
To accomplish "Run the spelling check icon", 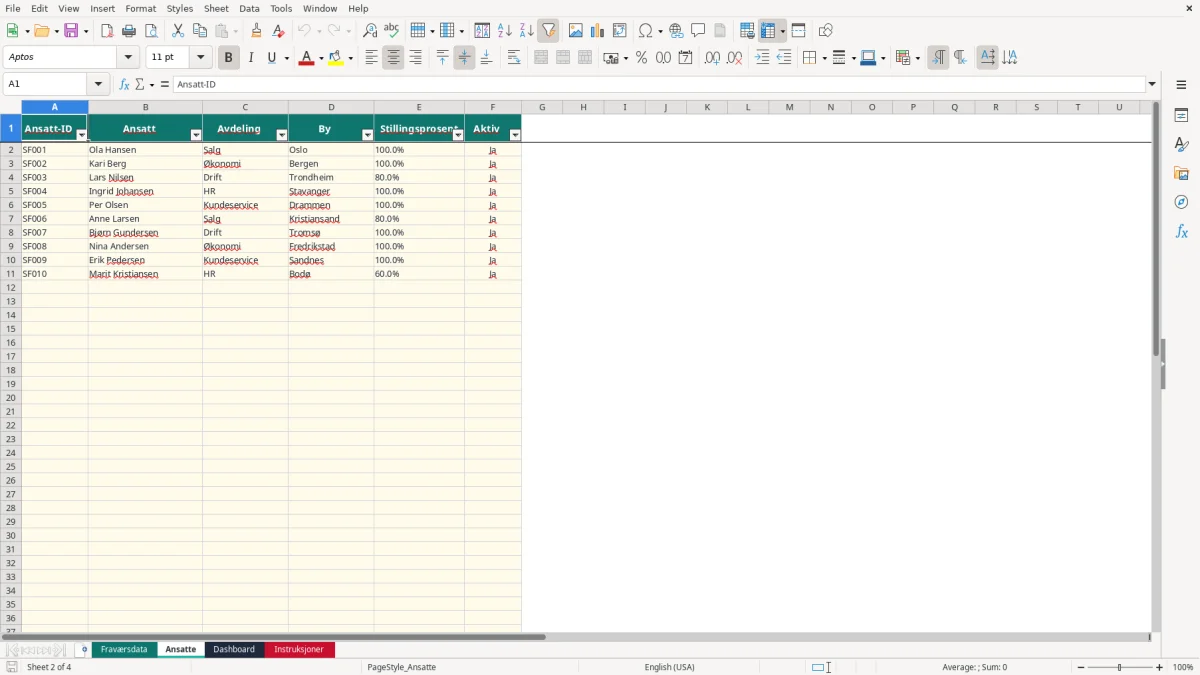I will 392,31.
